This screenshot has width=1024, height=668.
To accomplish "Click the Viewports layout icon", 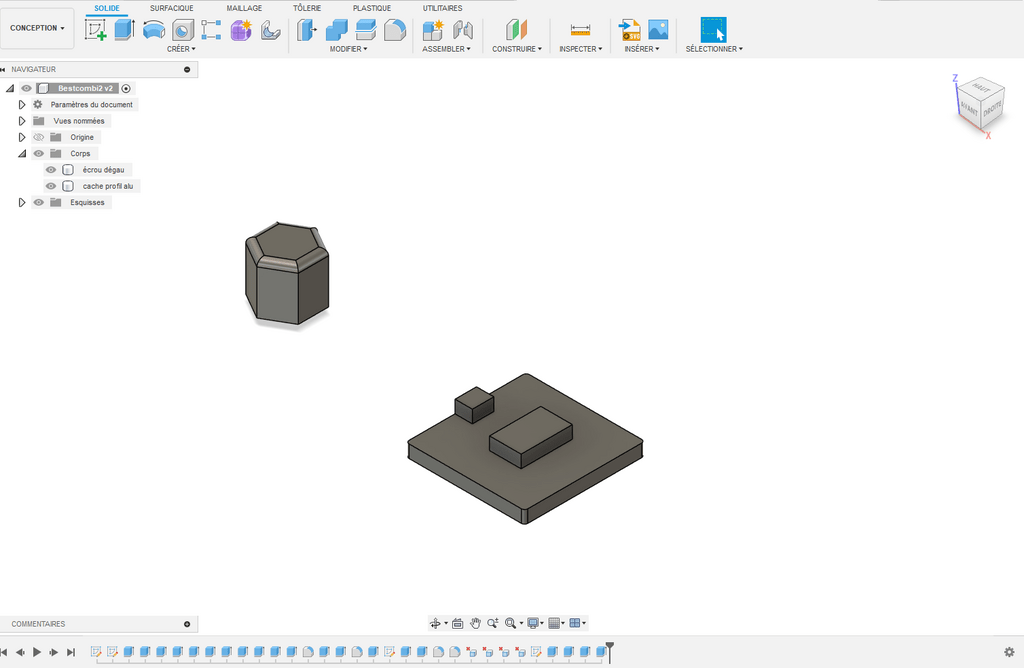I will pyautogui.click(x=575, y=624).
